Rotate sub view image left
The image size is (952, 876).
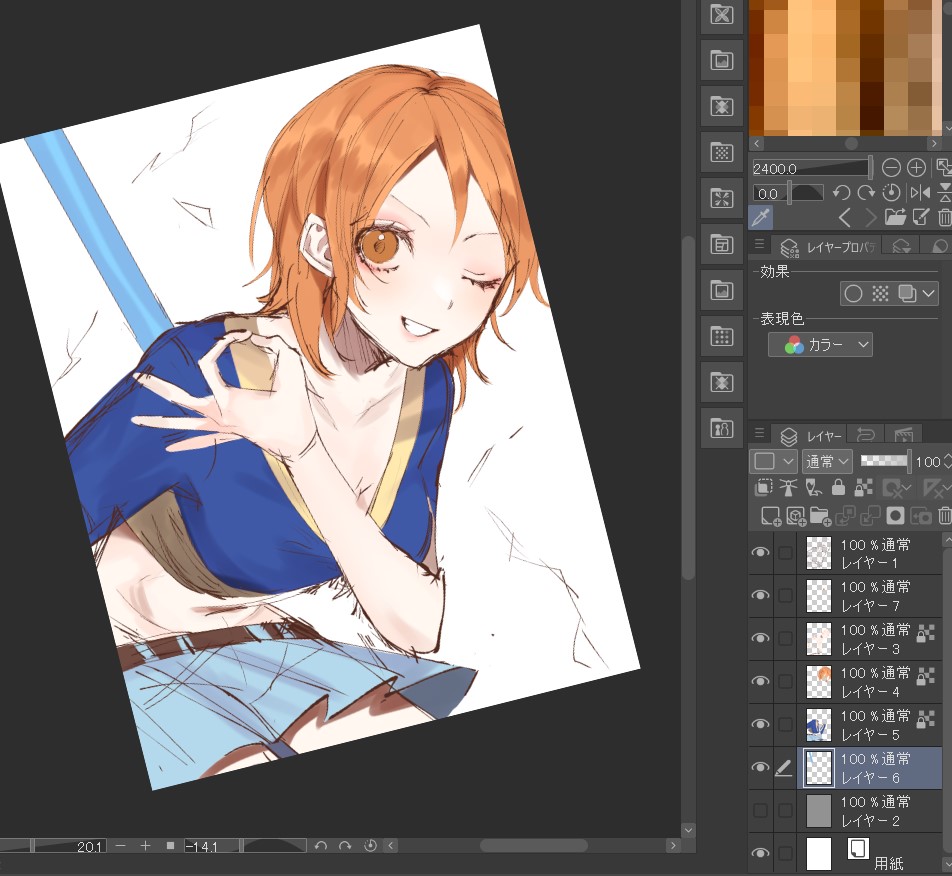(842, 193)
